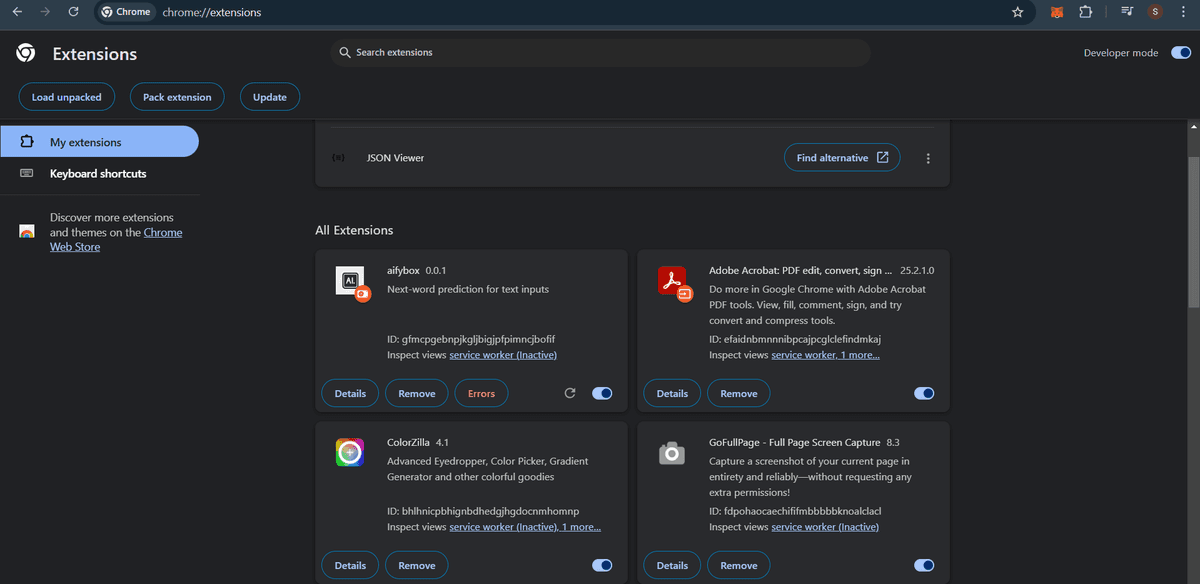Remove the aifybox extension

pos(417,394)
